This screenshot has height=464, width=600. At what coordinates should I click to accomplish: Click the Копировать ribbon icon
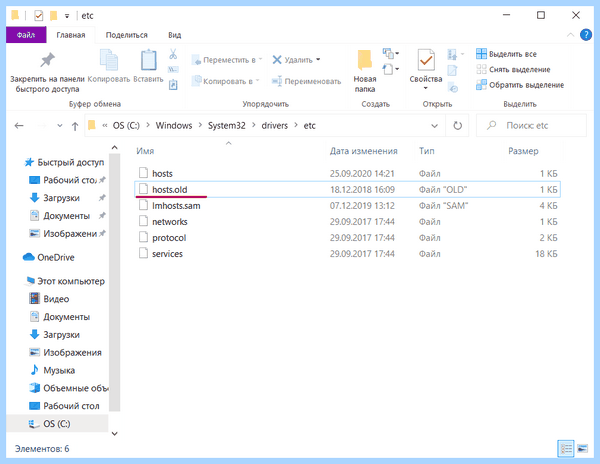click(x=109, y=60)
